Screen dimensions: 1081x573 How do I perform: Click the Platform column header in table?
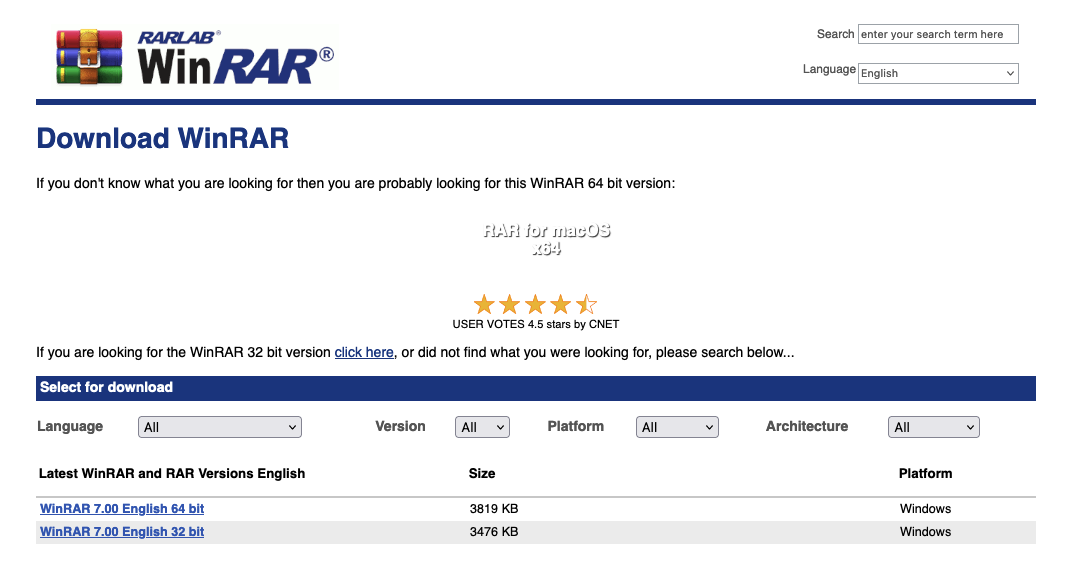pos(925,474)
